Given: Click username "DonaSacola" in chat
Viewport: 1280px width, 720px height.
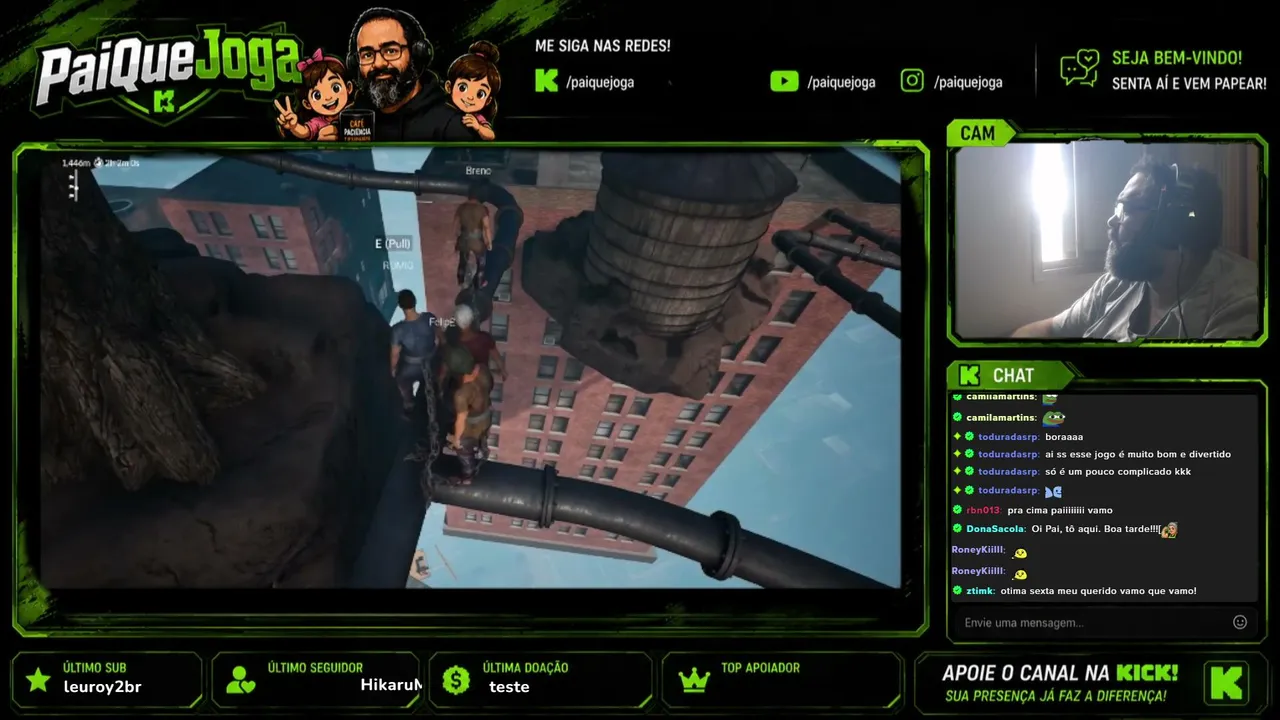Looking at the screenshot, I should [995, 529].
